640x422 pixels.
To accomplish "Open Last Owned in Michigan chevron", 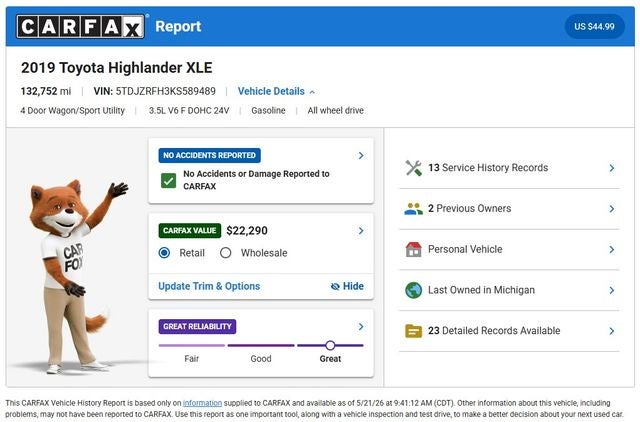I will (611, 290).
